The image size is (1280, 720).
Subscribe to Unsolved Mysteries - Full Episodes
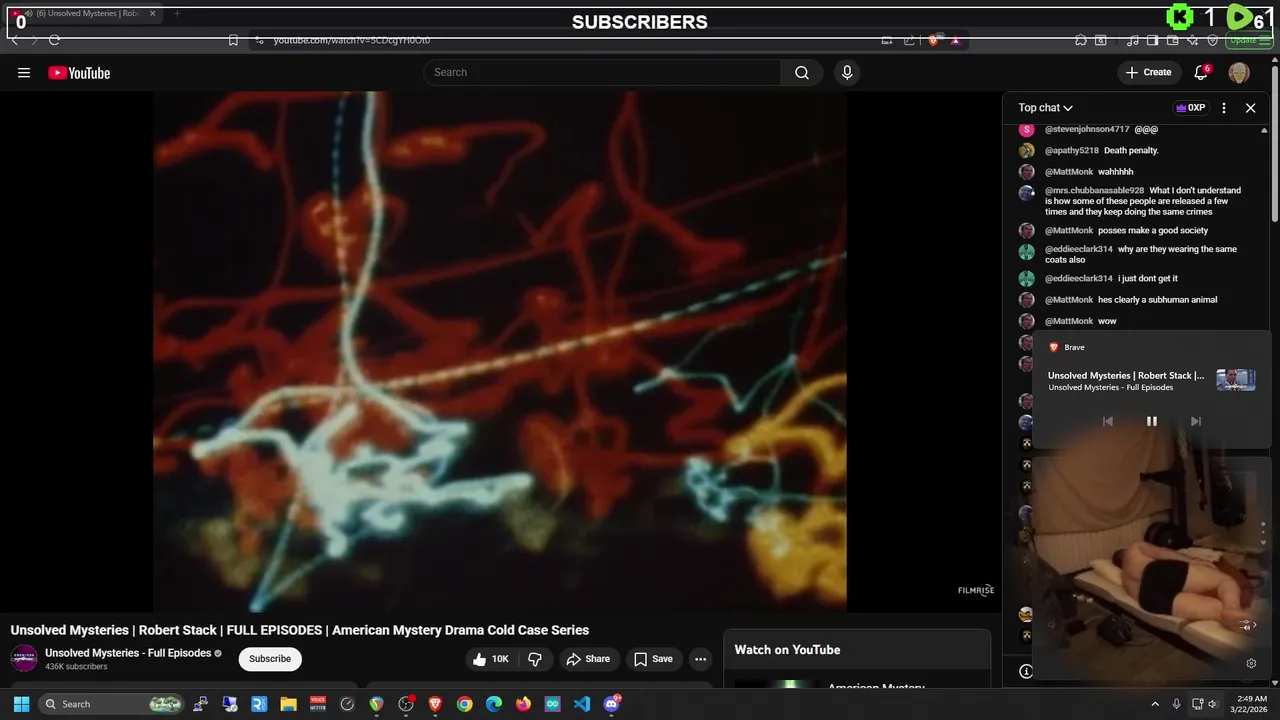tap(270, 659)
